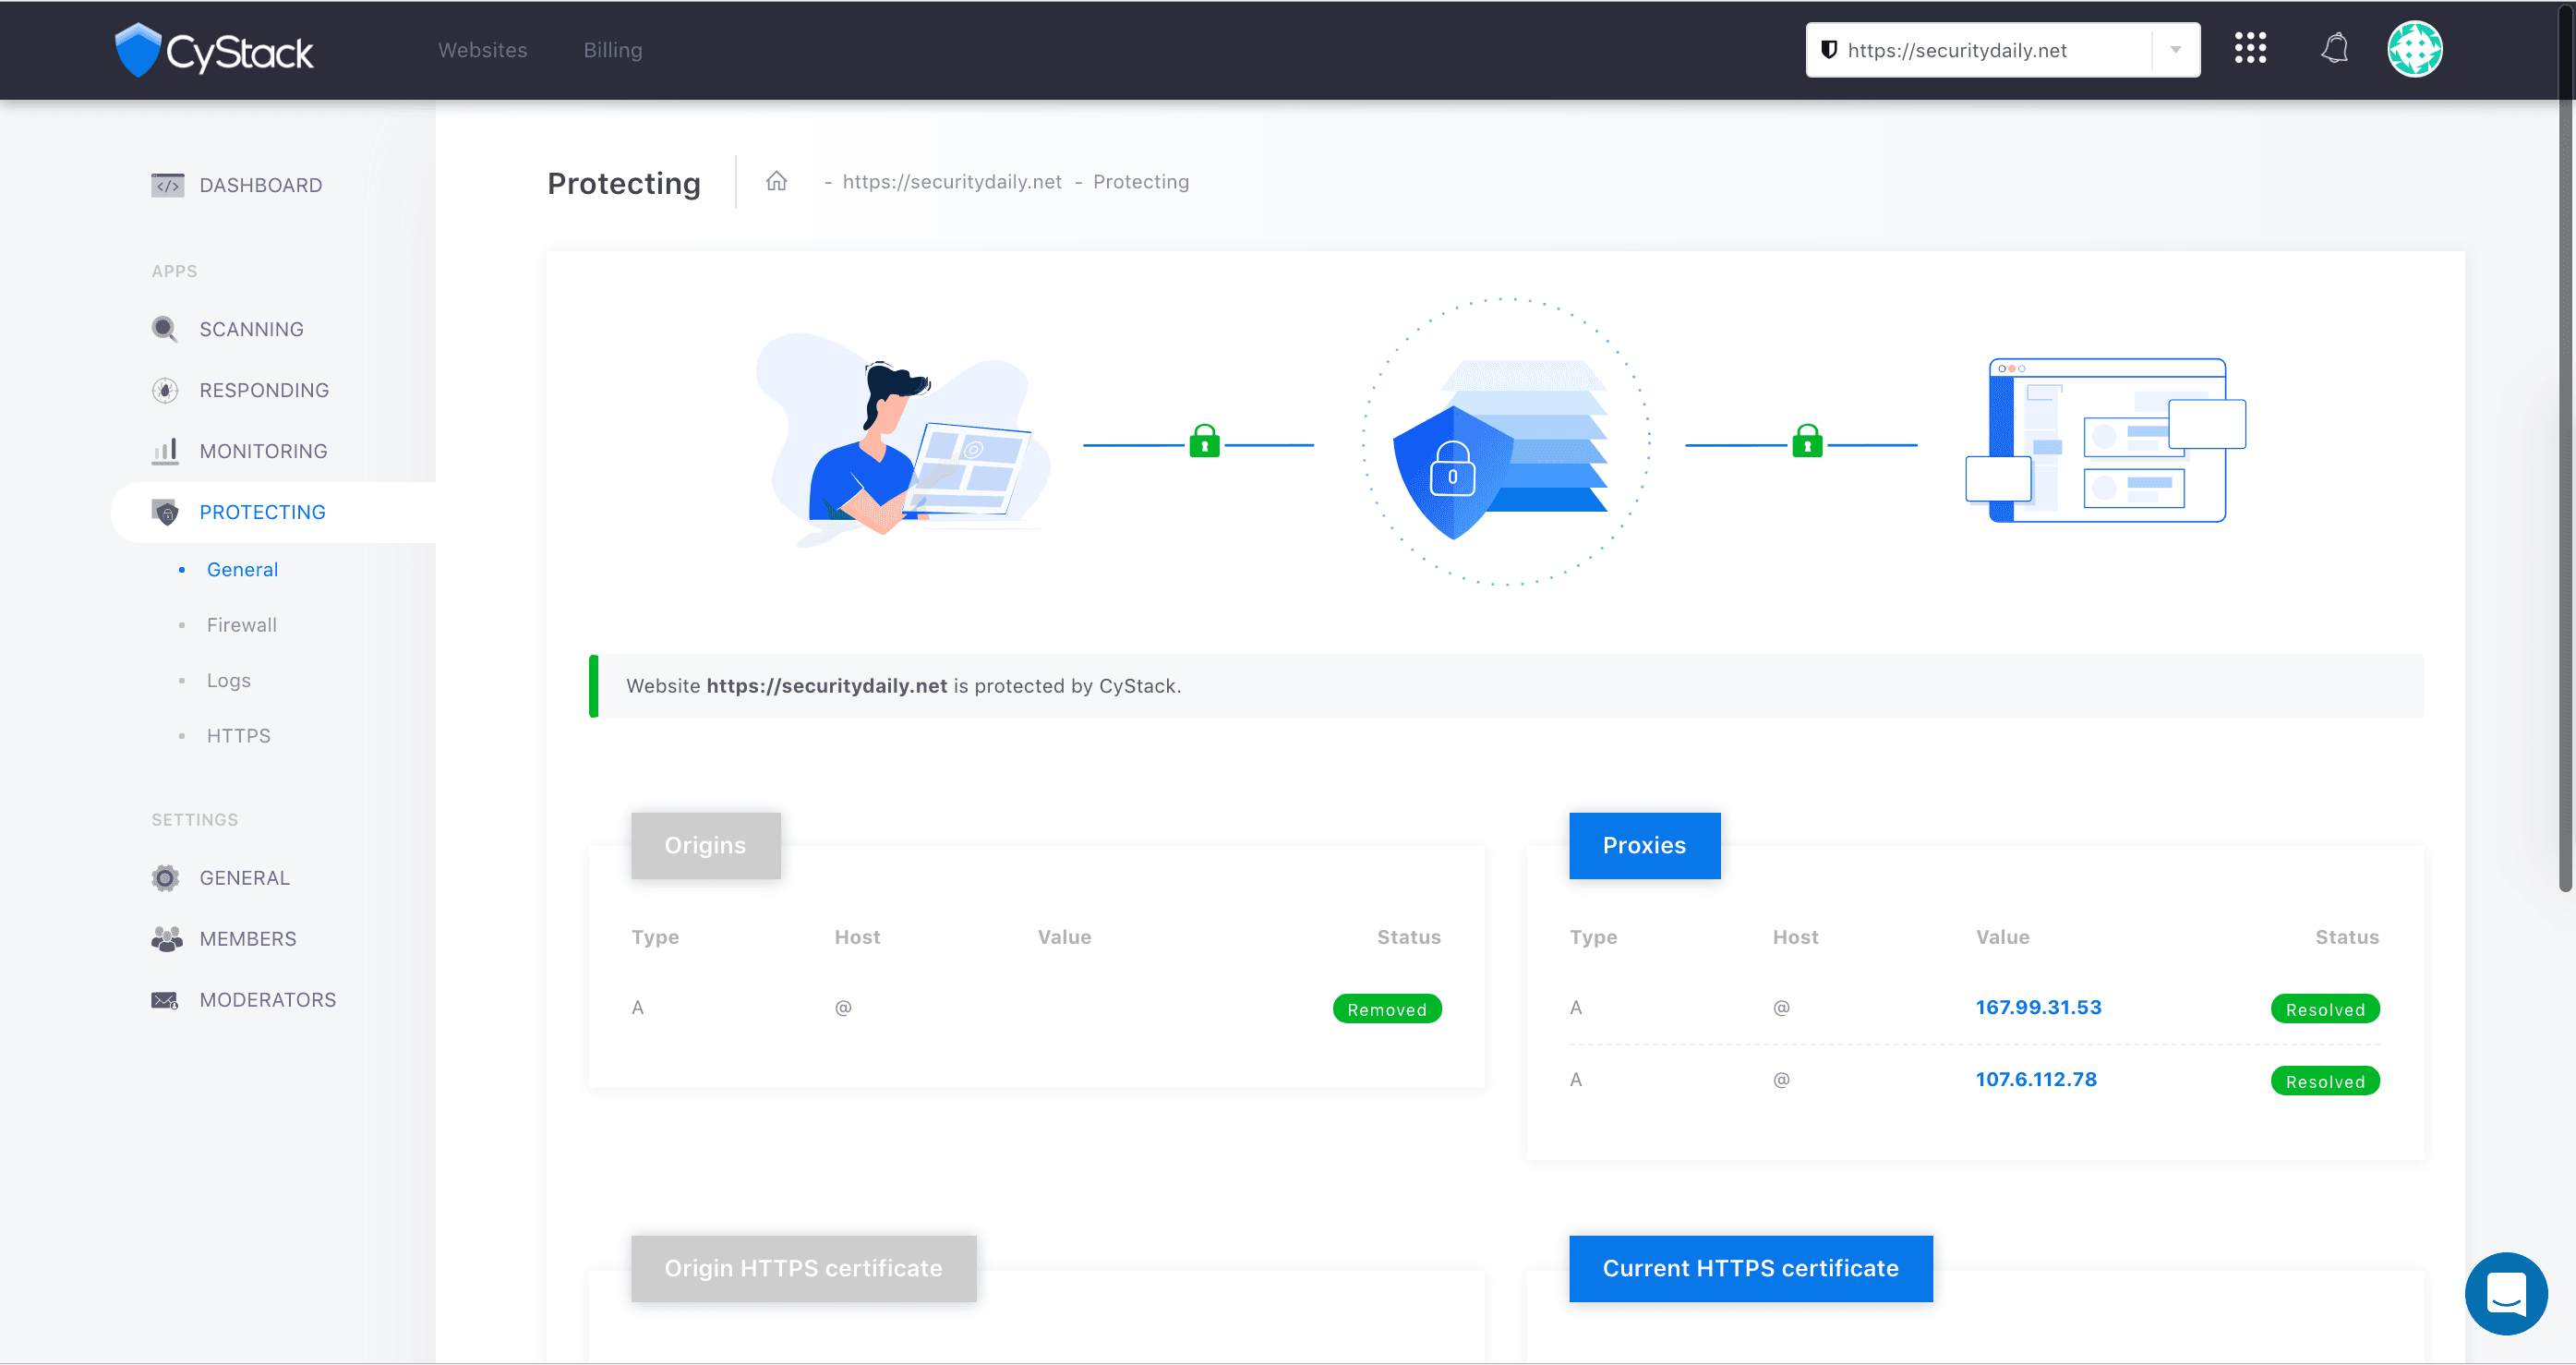Click the Removed status badge
This screenshot has width=2576, height=1365.
click(1386, 1008)
